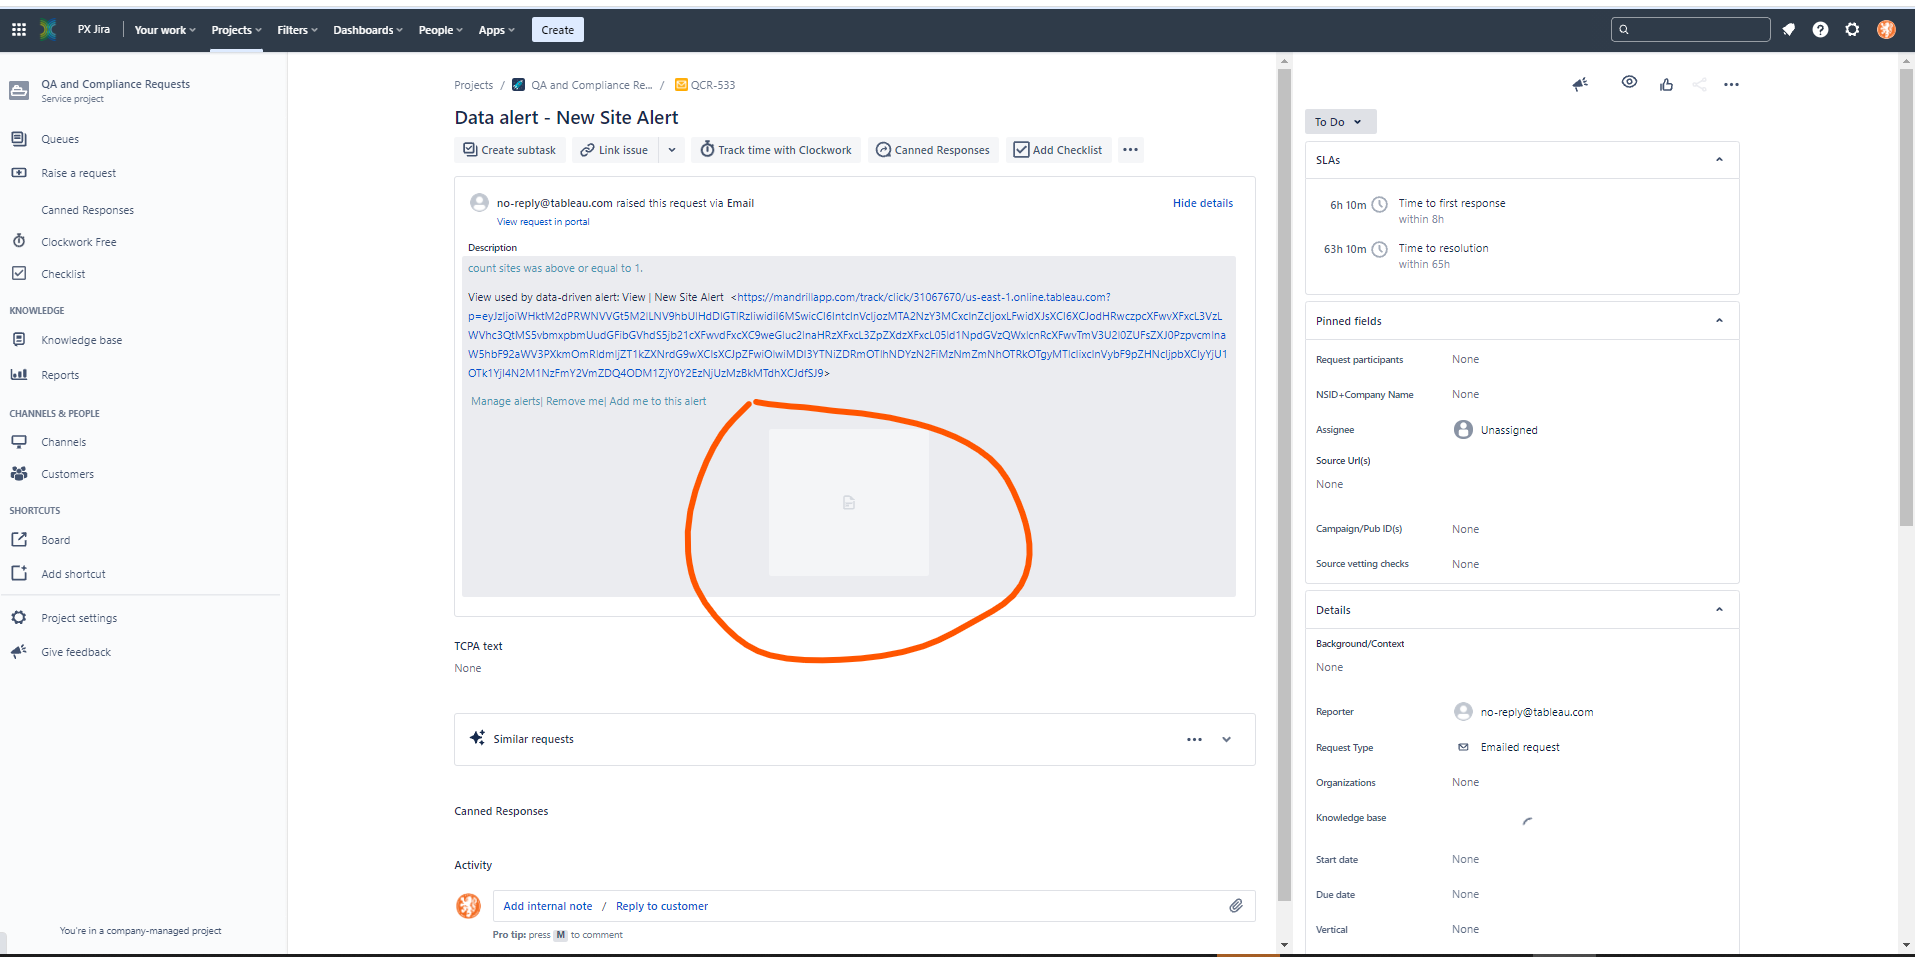Open the Knowledge base sidebar item
1915x957 pixels.
coord(81,340)
